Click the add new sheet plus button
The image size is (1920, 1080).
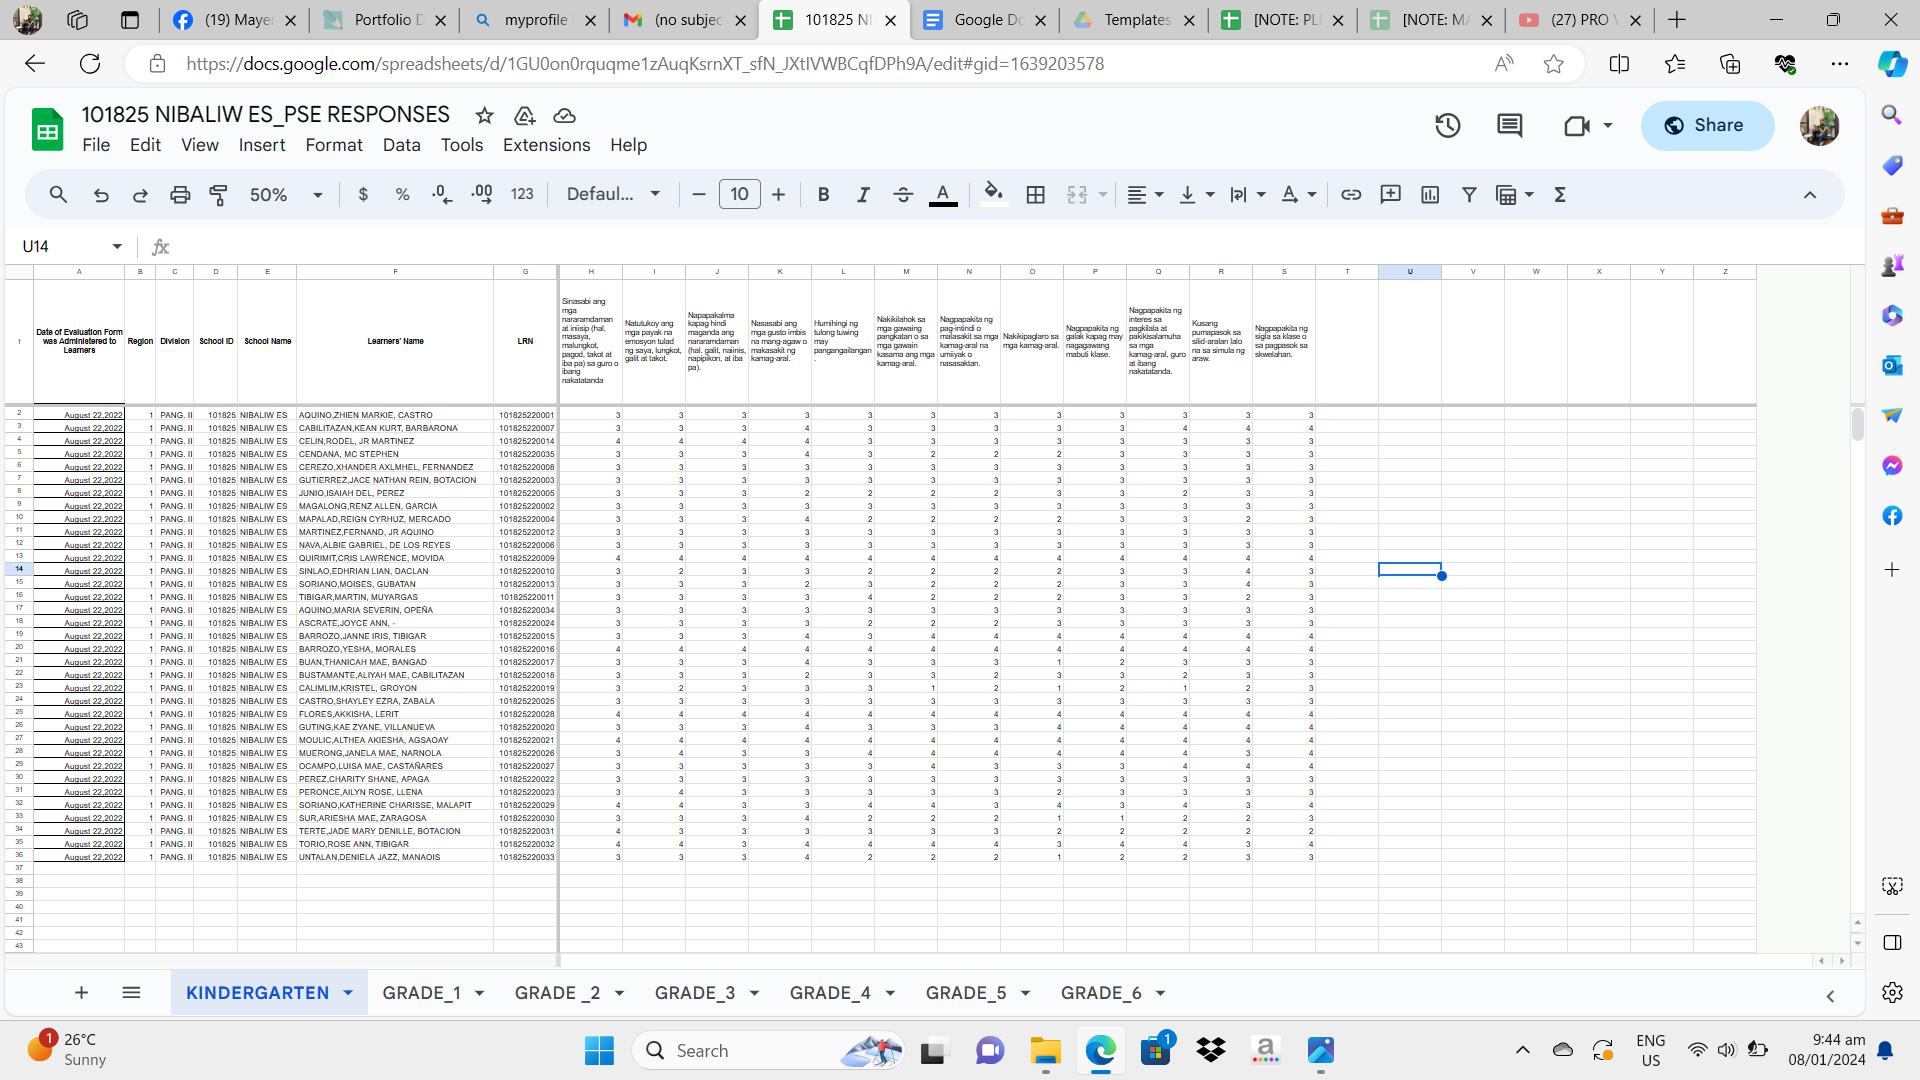[81, 993]
